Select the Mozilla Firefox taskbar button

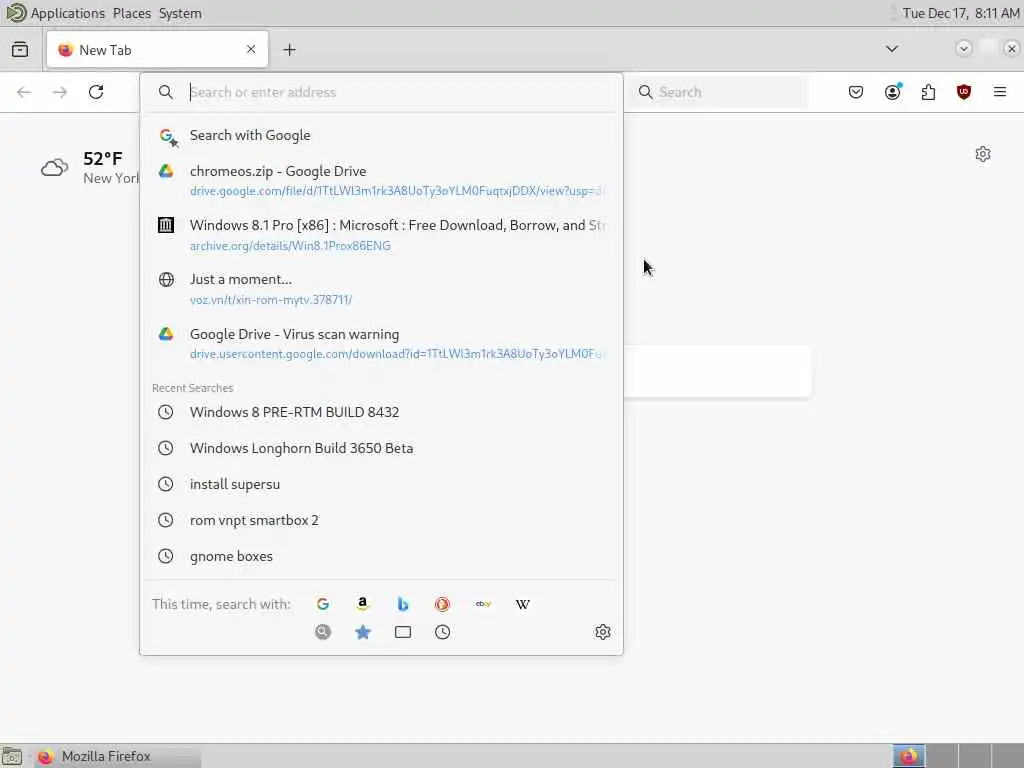(117, 756)
